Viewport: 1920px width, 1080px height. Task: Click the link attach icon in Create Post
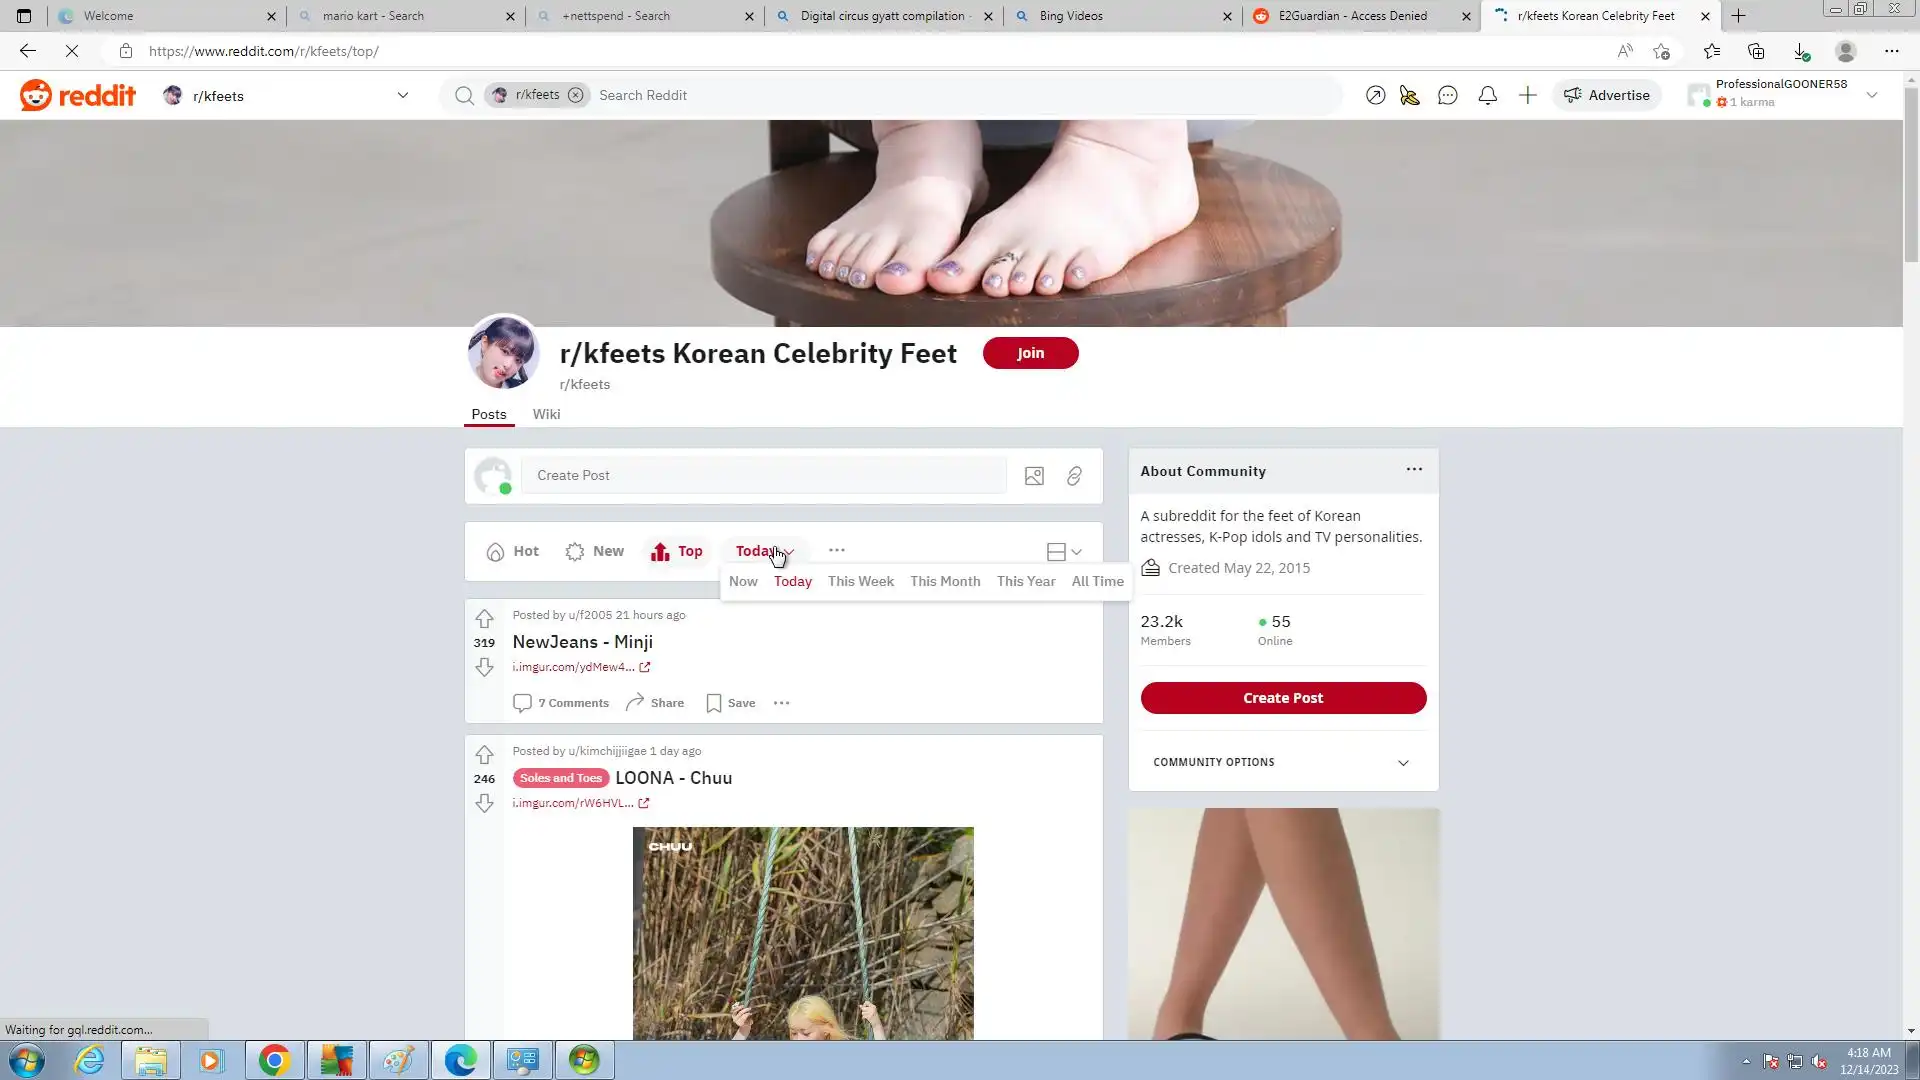tap(1074, 476)
